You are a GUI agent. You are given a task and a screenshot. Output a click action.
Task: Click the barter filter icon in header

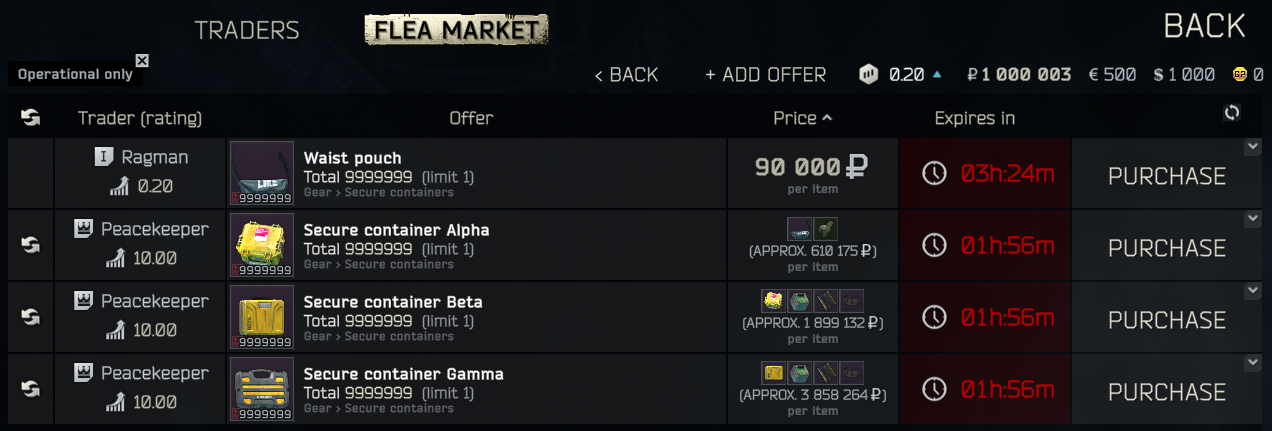pyautogui.click(x=31, y=118)
